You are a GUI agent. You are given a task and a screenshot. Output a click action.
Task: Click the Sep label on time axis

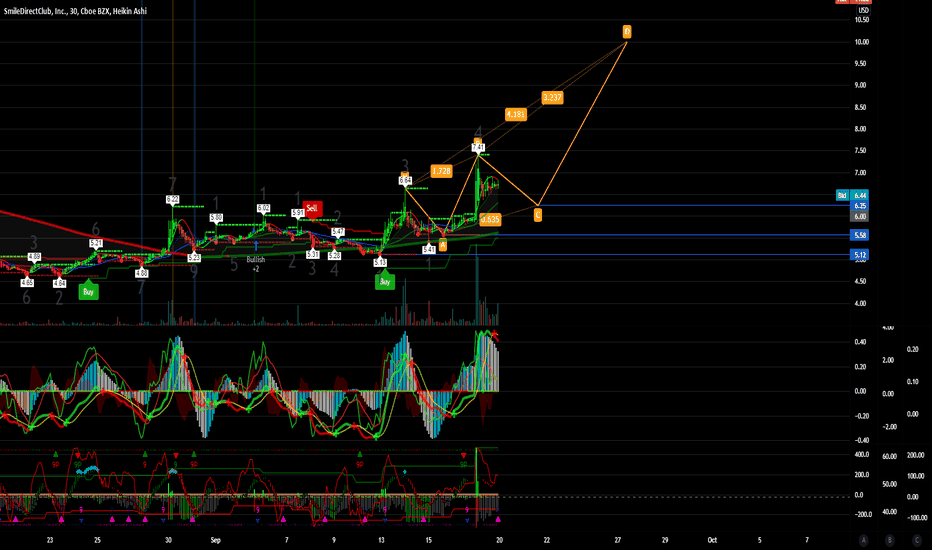click(215, 540)
